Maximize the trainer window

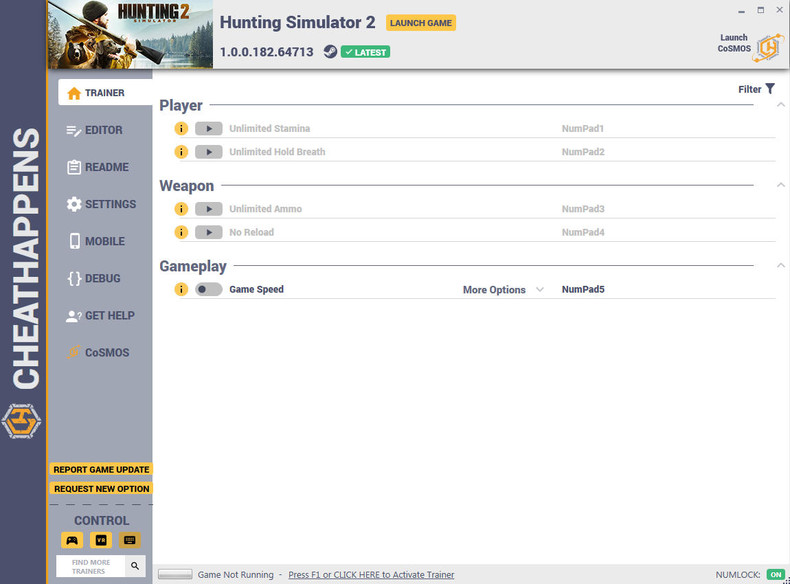coord(760,10)
